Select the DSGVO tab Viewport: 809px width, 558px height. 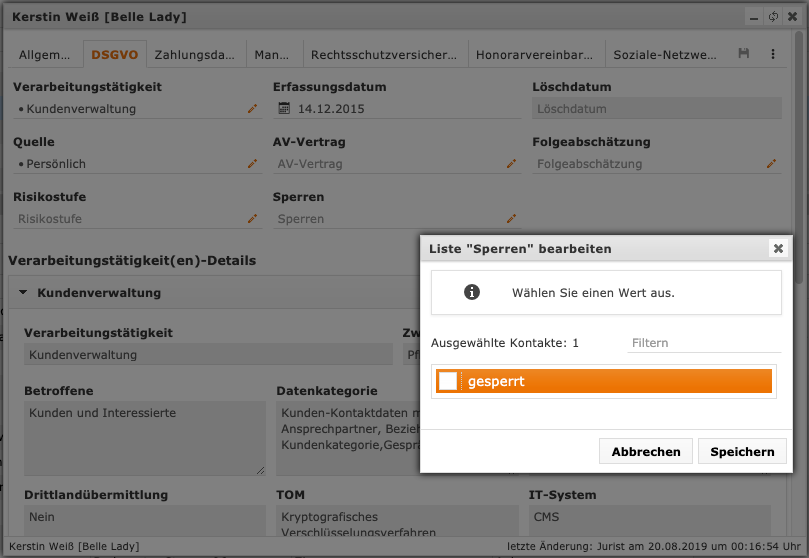(x=115, y=55)
